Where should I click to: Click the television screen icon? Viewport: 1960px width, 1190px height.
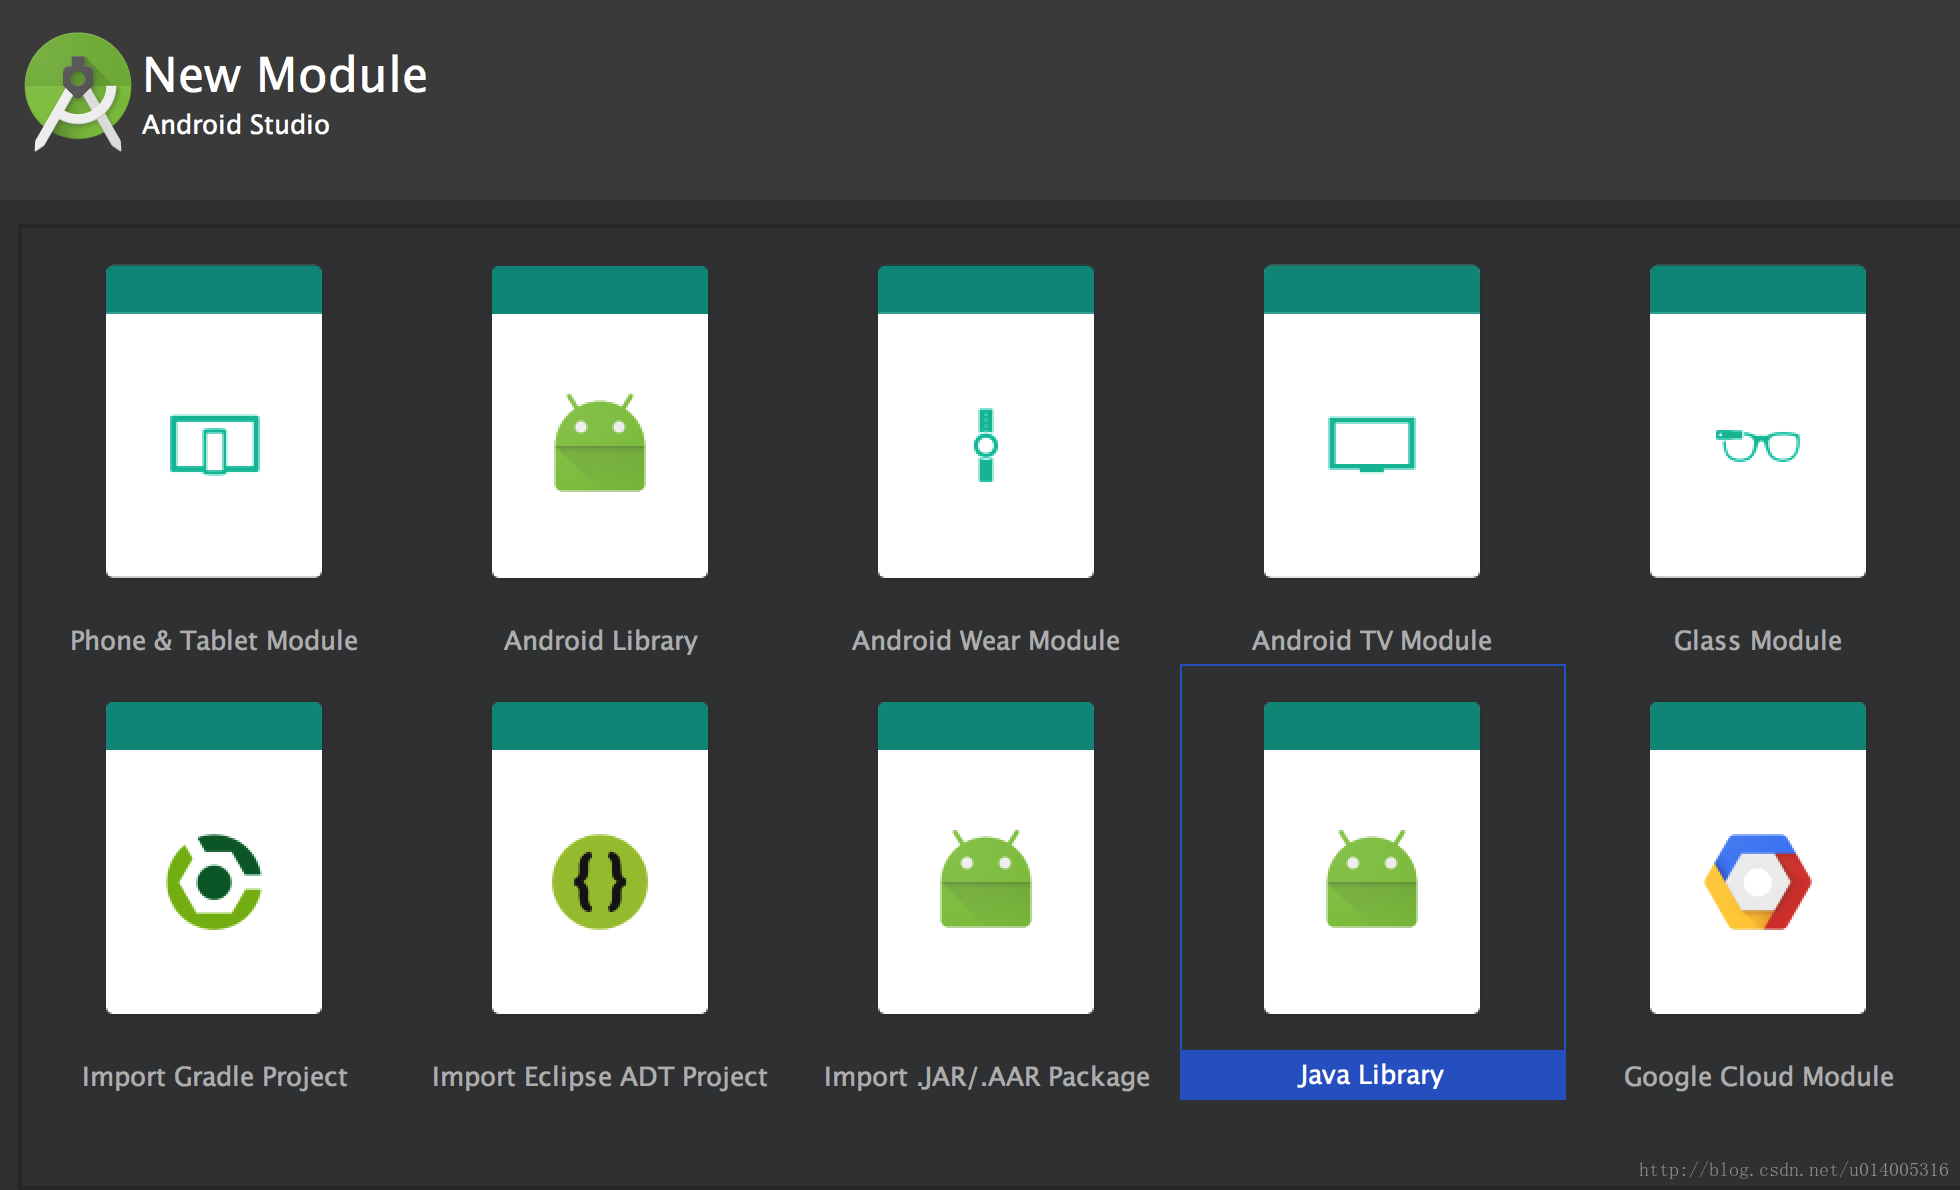click(x=1372, y=444)
